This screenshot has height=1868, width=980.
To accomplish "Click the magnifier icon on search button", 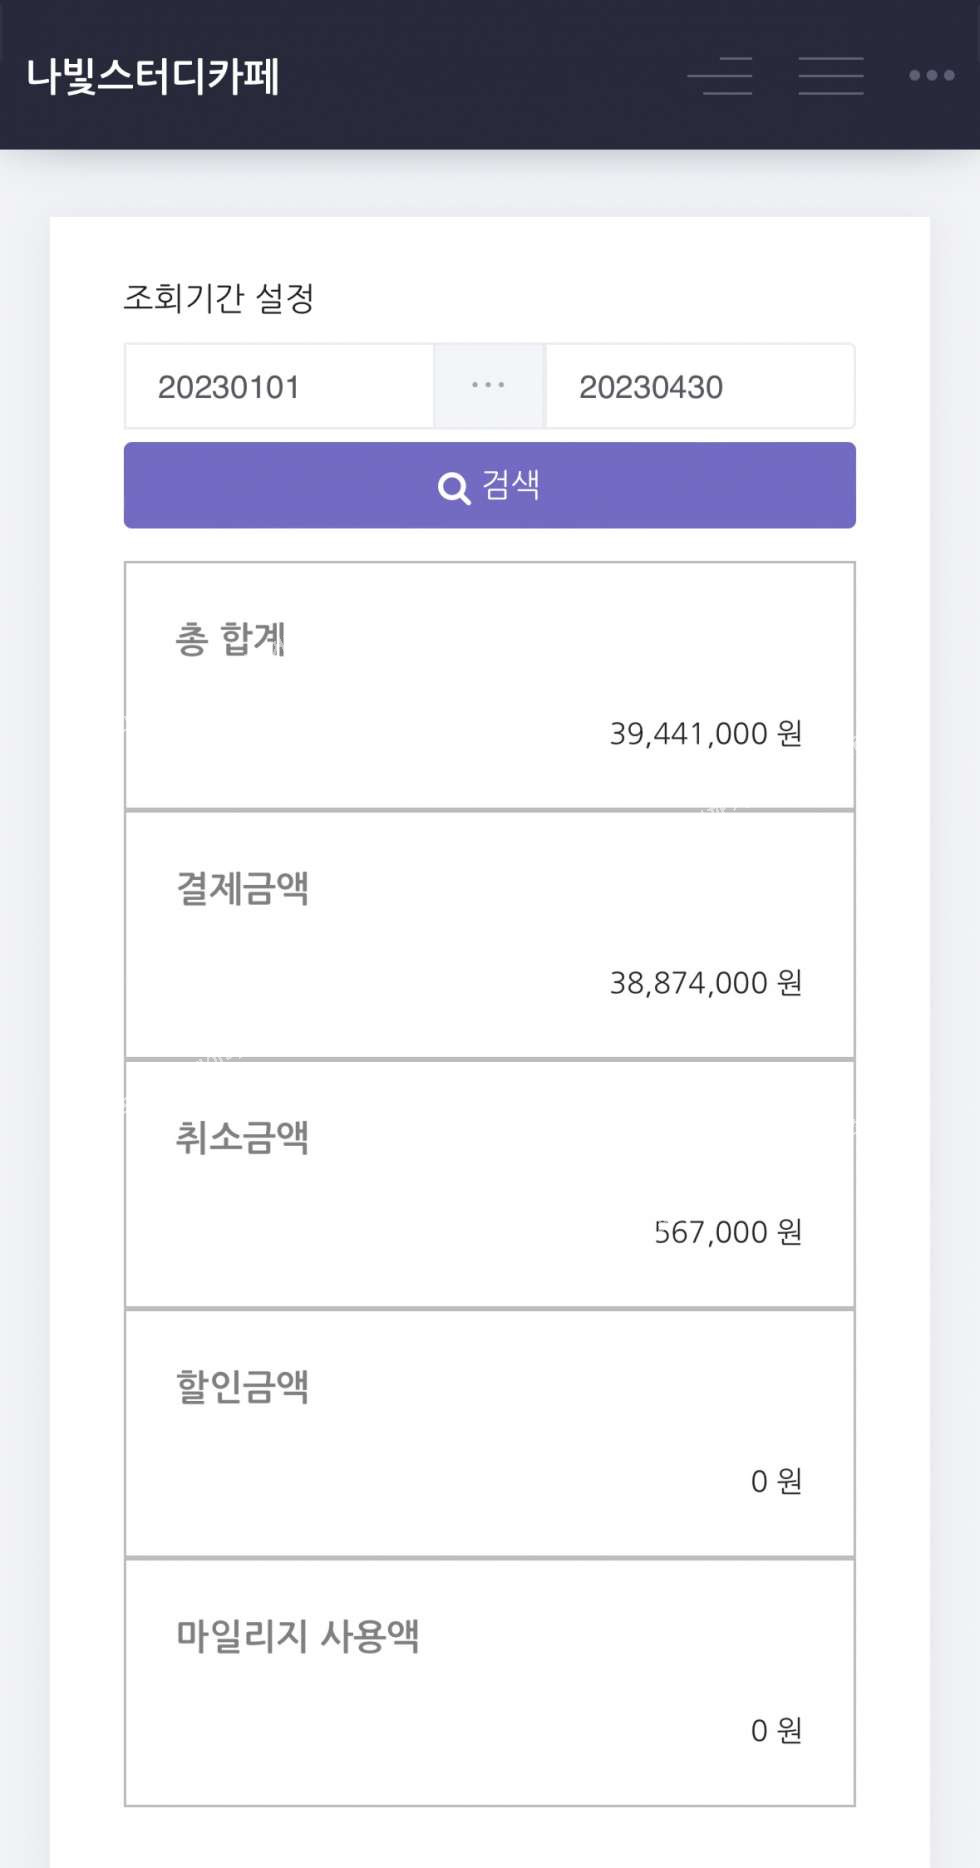I will point(454,488).
